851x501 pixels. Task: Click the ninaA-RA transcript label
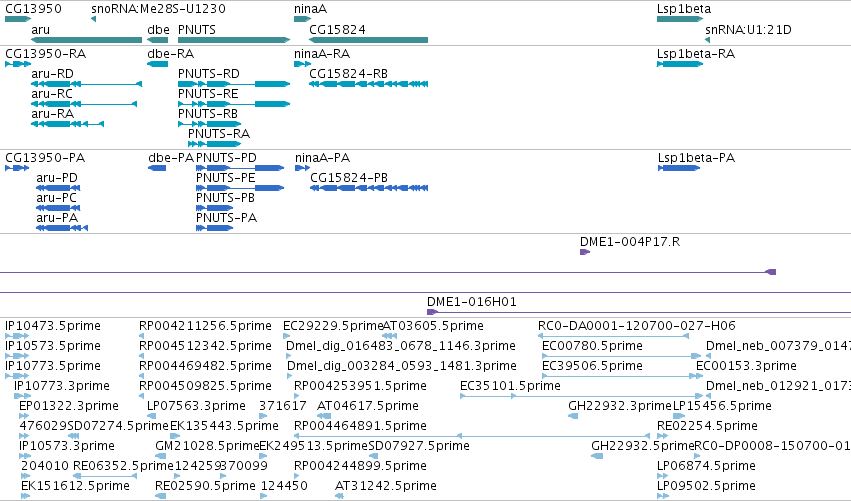tap(322, 54)
